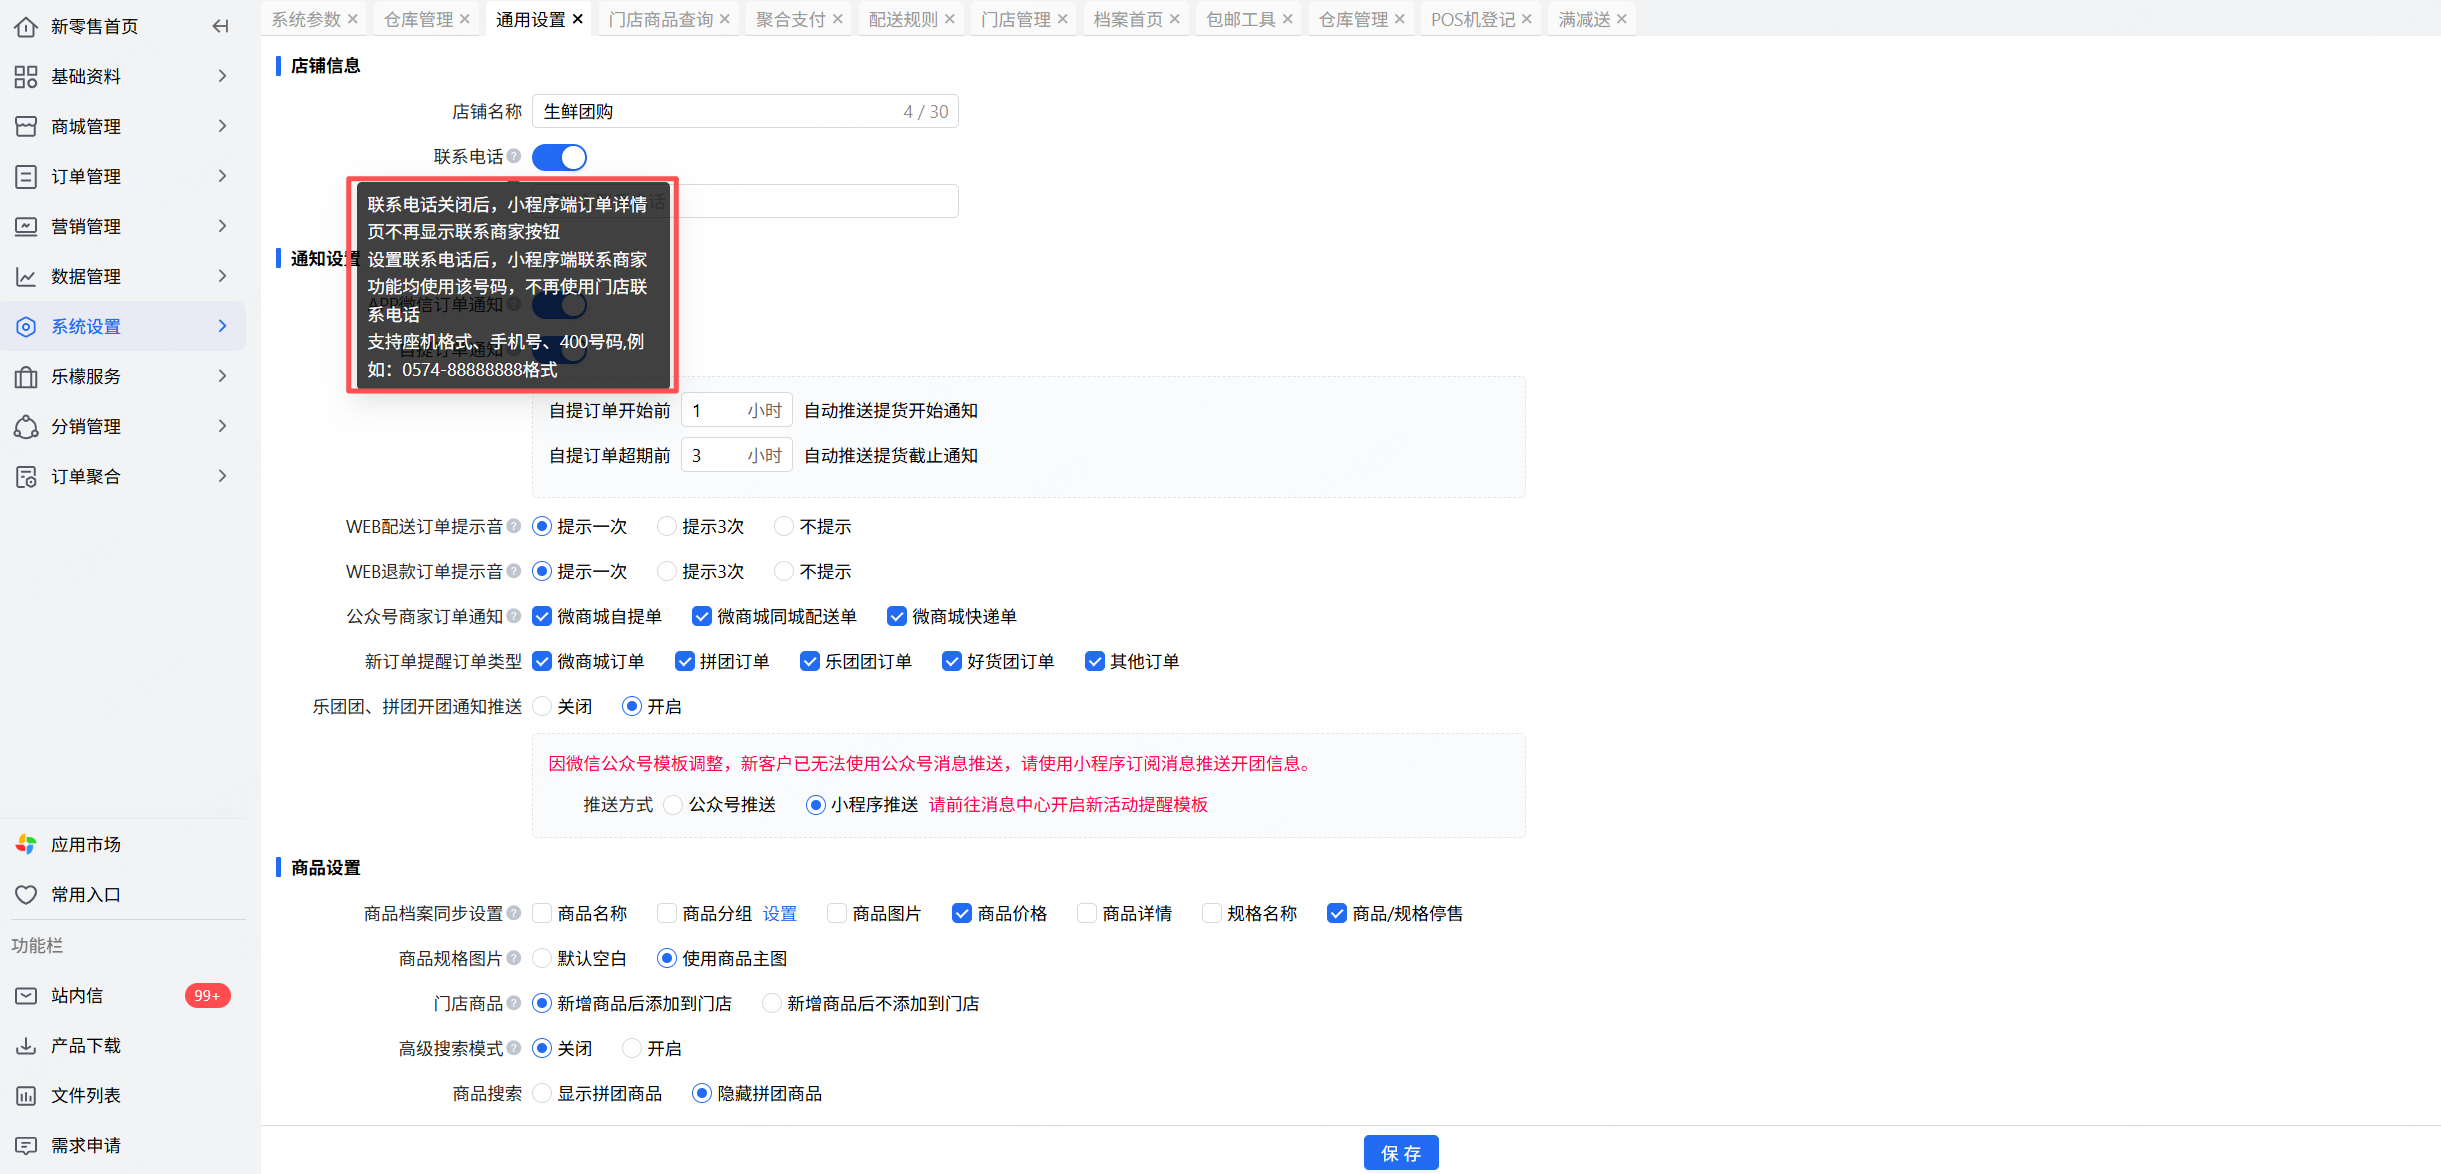The image size is (2441, 1174).
Task: Click help icon beside WEB配送订单提示音
Action: [514, 526]
